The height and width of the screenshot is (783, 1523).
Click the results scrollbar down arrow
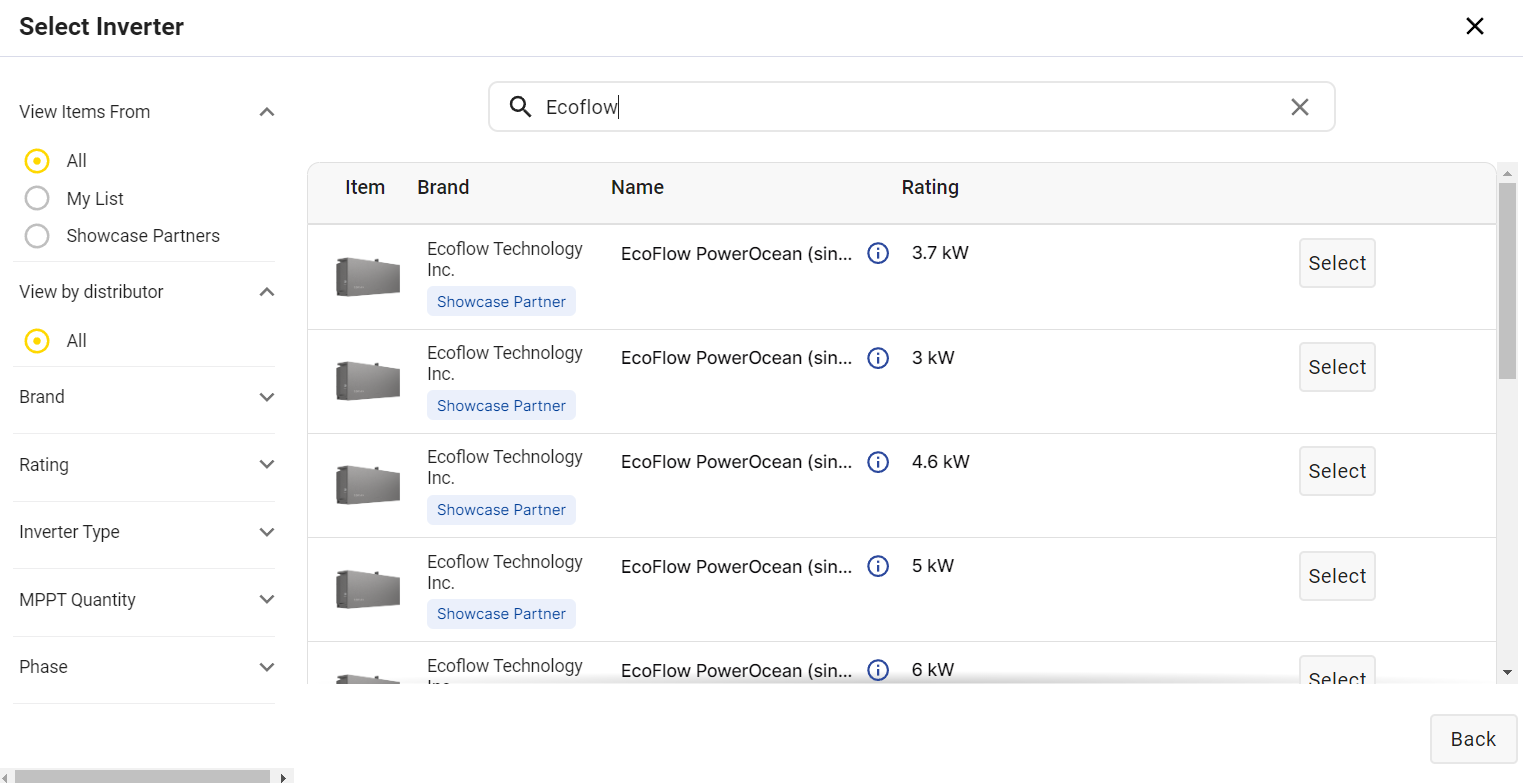point(1507,673)
